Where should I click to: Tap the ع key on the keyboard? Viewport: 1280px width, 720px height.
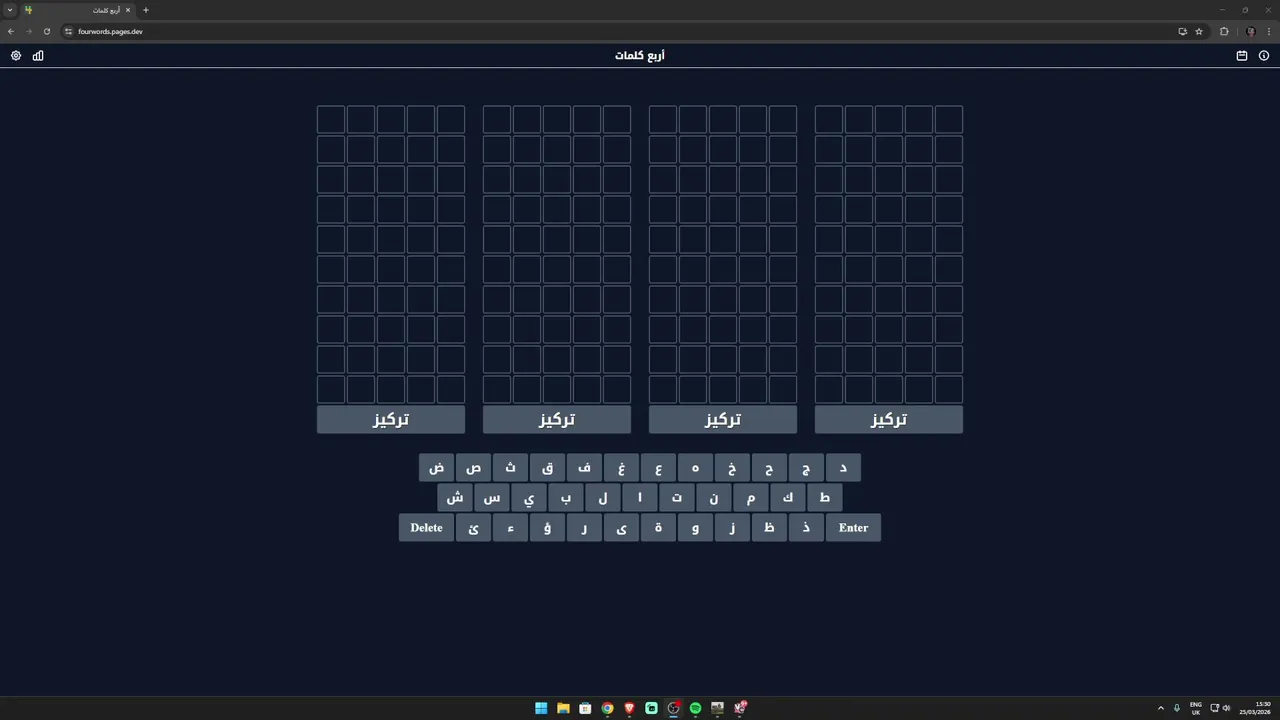coord(658,468)
